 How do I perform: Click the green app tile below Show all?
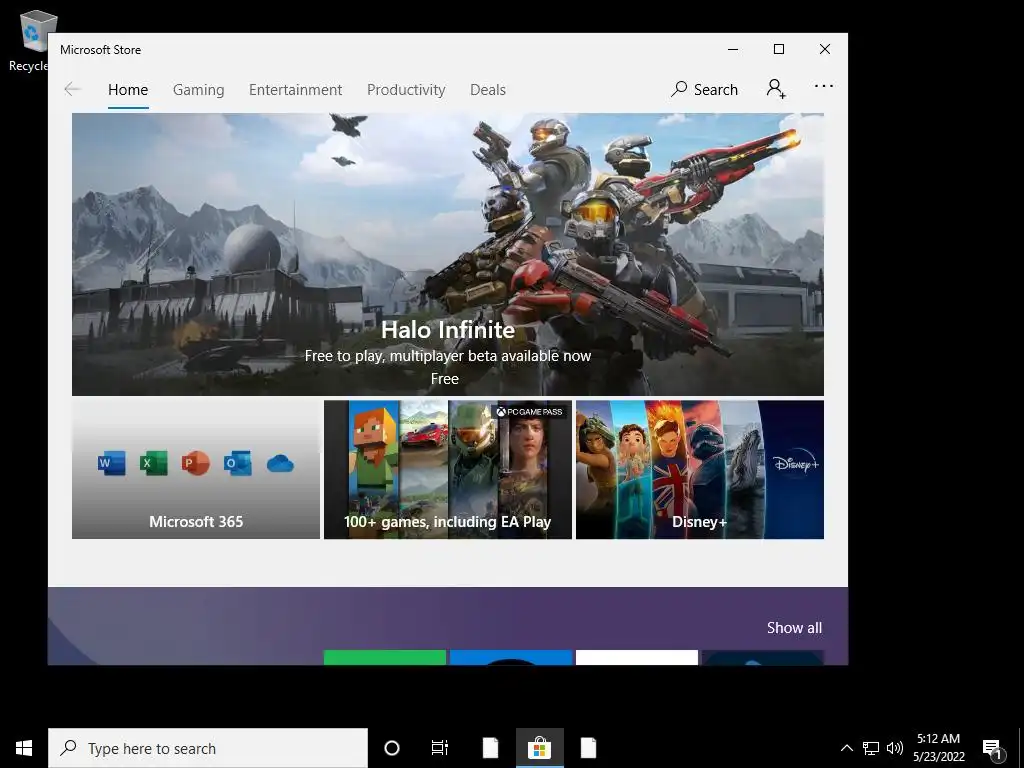pos(385,658)
